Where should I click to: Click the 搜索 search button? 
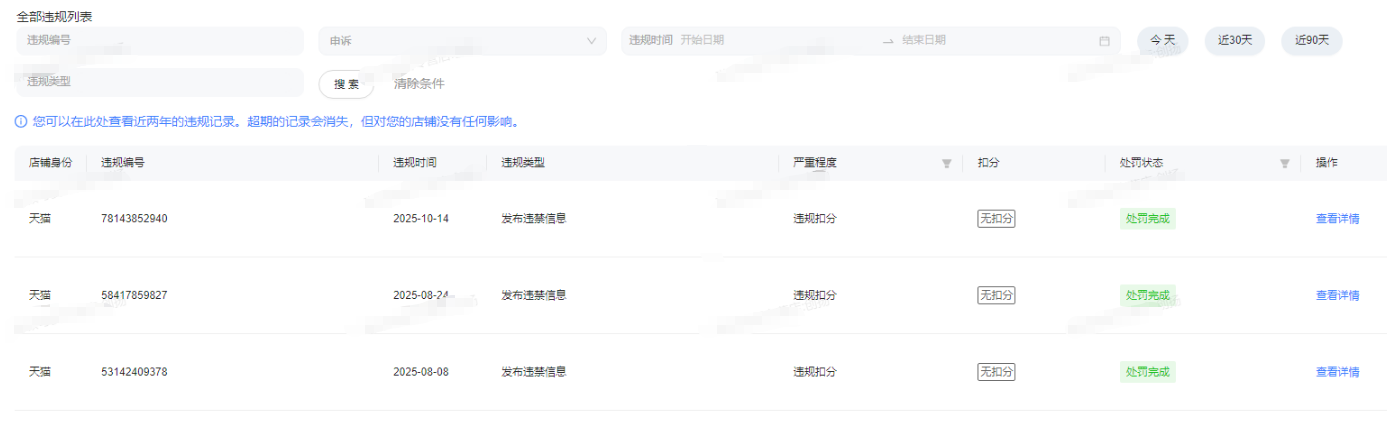[x=346, y=84]
